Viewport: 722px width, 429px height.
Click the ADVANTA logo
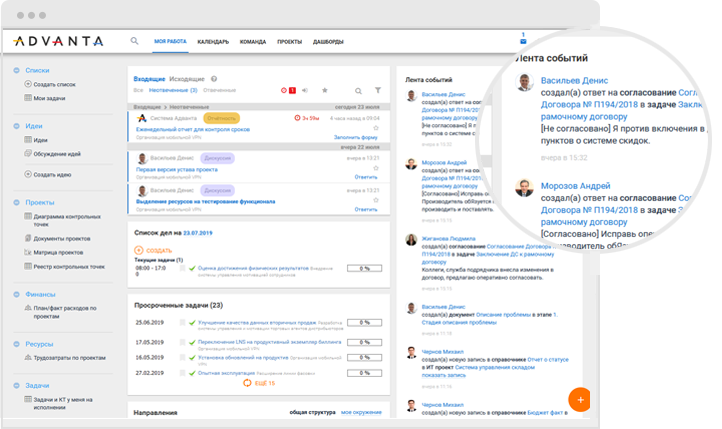(x=58, y=41)
